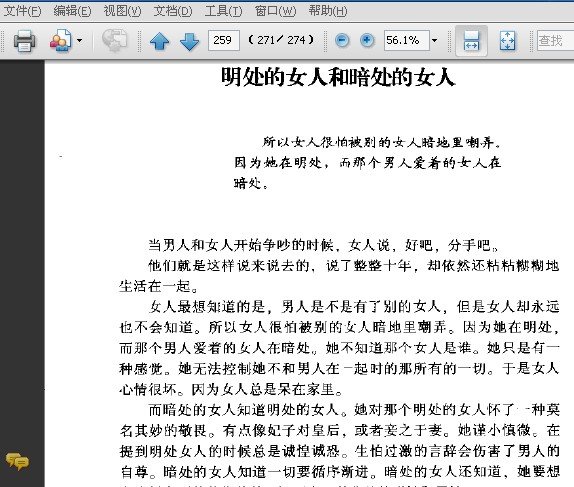
Task: Click the Print icon
Action: [x=25, y=40]
